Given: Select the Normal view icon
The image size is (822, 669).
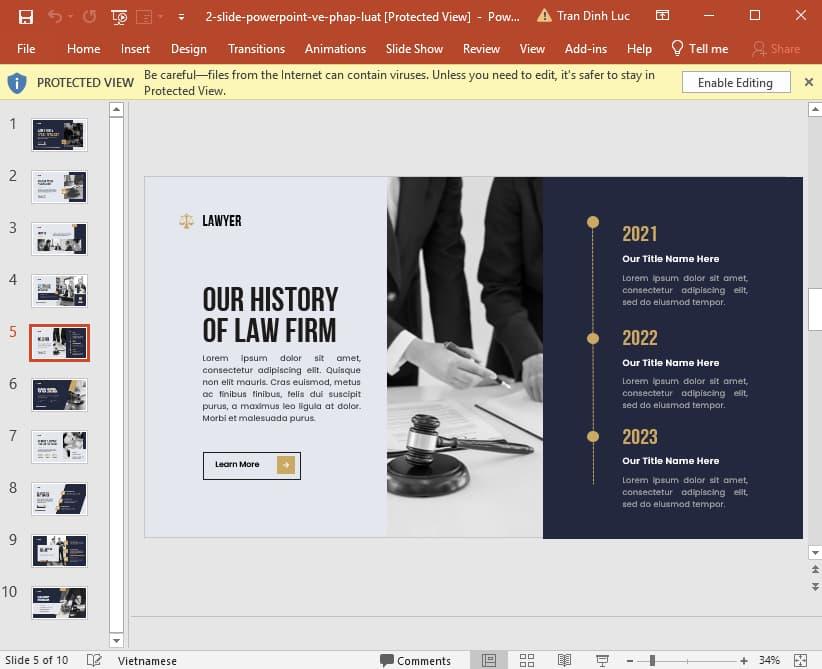Looking at the screenshot, I should click(x=489, y=660).
